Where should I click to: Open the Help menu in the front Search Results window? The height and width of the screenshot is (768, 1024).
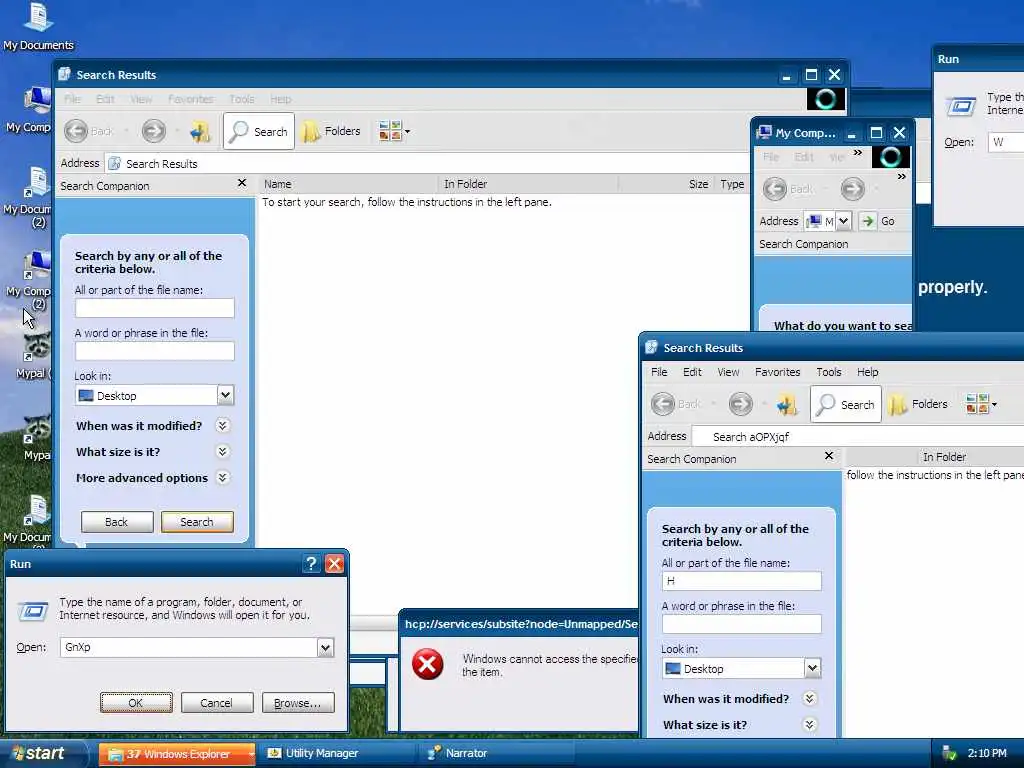867,372
